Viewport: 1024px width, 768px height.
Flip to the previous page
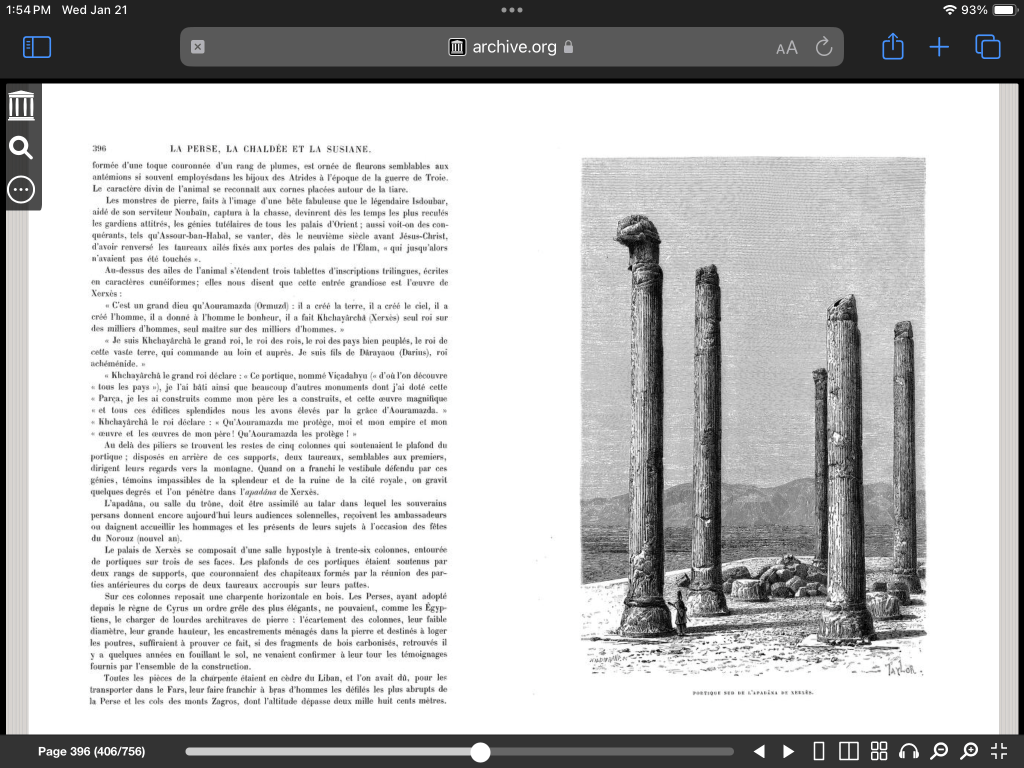point(759,751)
